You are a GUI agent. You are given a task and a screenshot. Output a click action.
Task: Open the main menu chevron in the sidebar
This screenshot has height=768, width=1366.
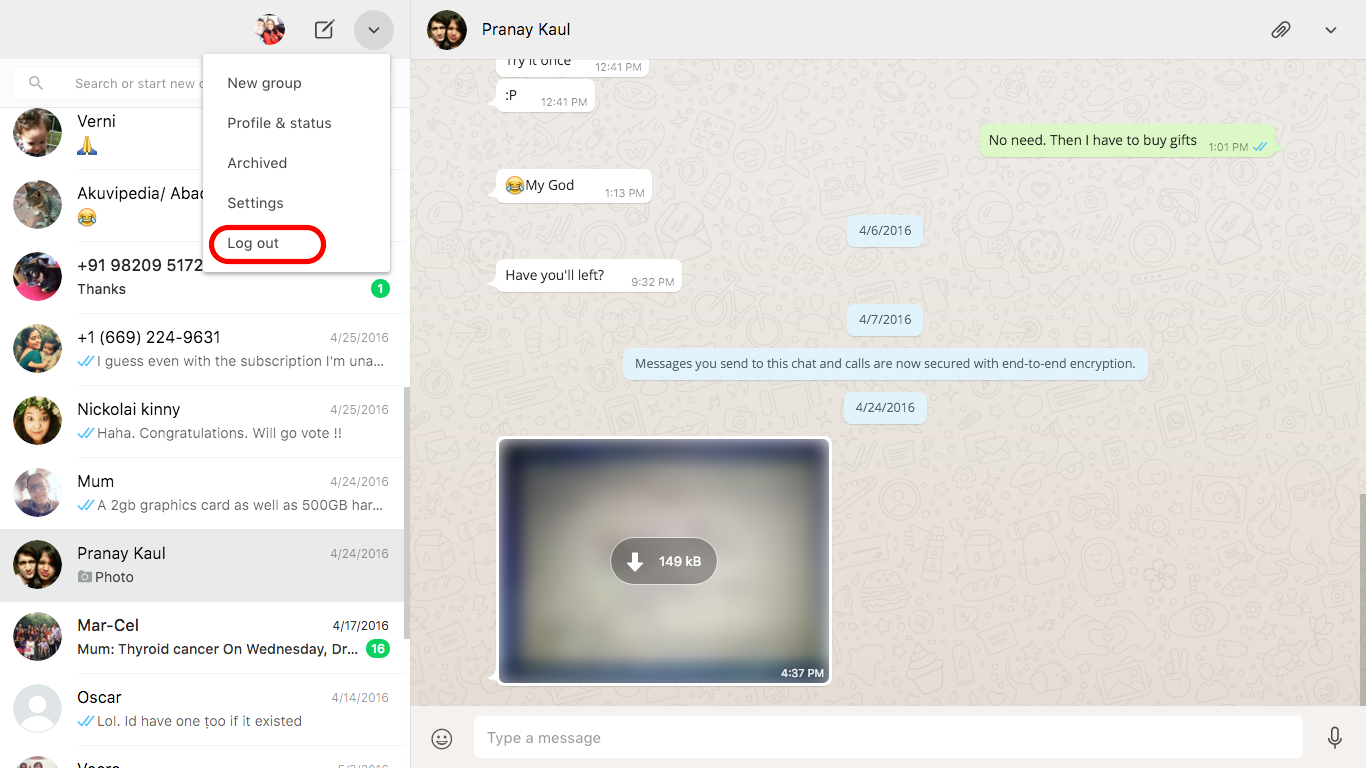(373, 30)
